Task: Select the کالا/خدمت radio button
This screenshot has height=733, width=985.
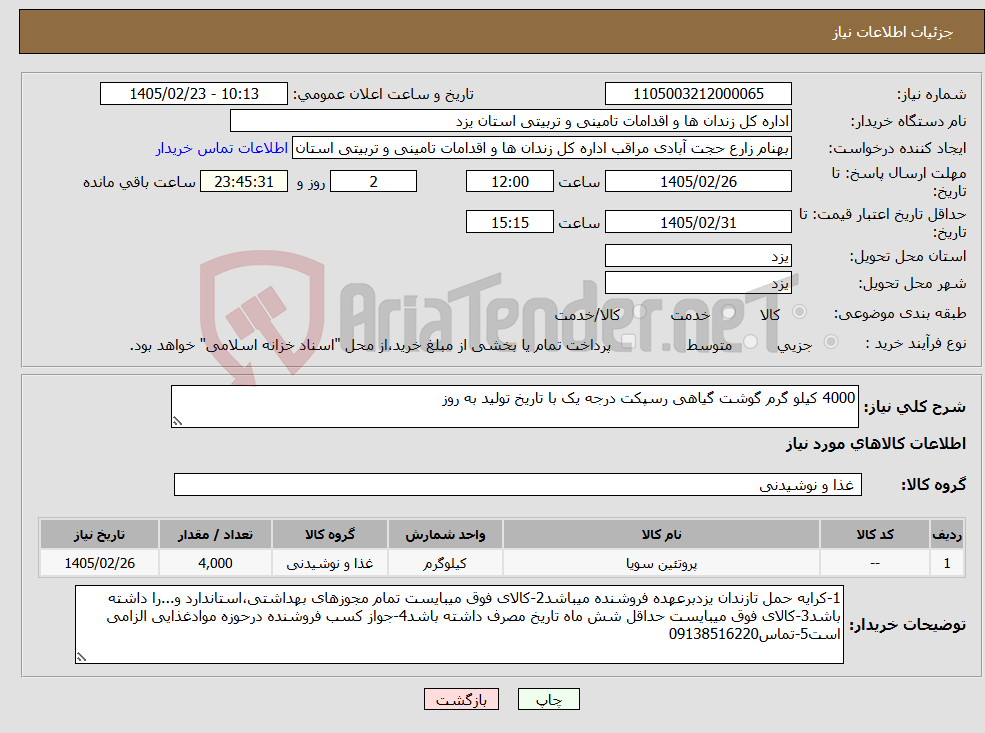Action: tap(640, 312)
